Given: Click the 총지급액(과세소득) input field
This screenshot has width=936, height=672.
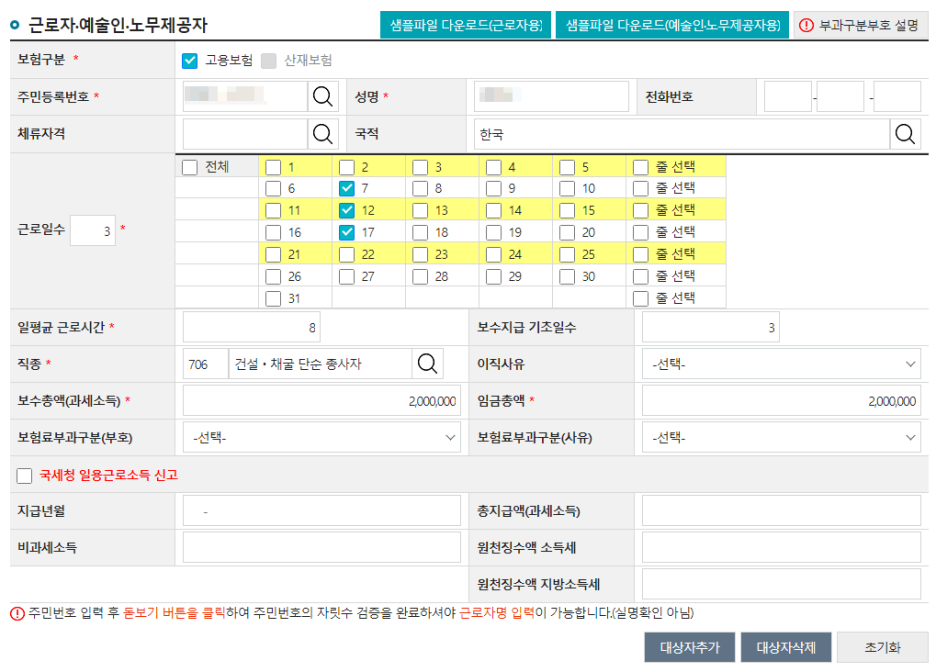Looking at the screenshot, I should point(781,511).
